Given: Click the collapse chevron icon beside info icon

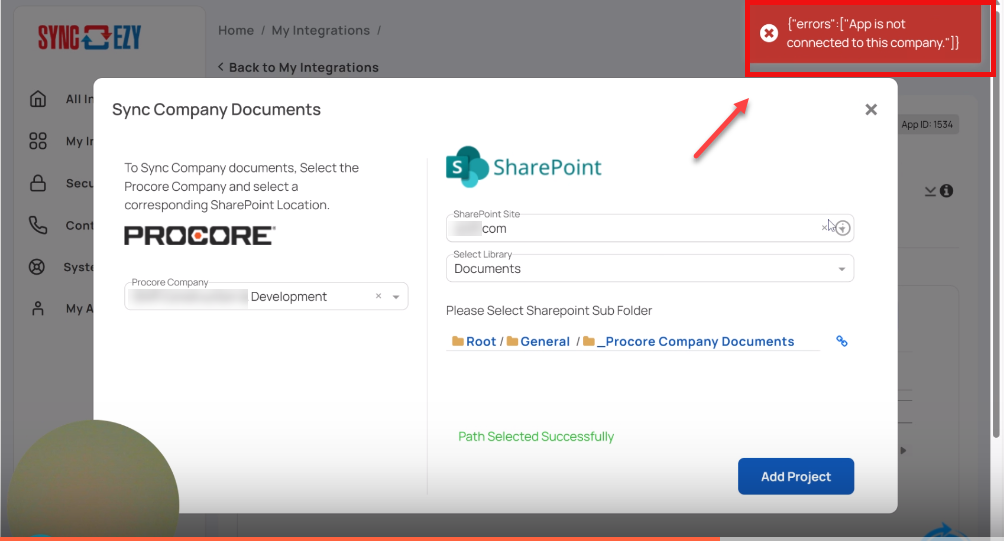Looking at the screenshot, I should click(x=930, y=191).
